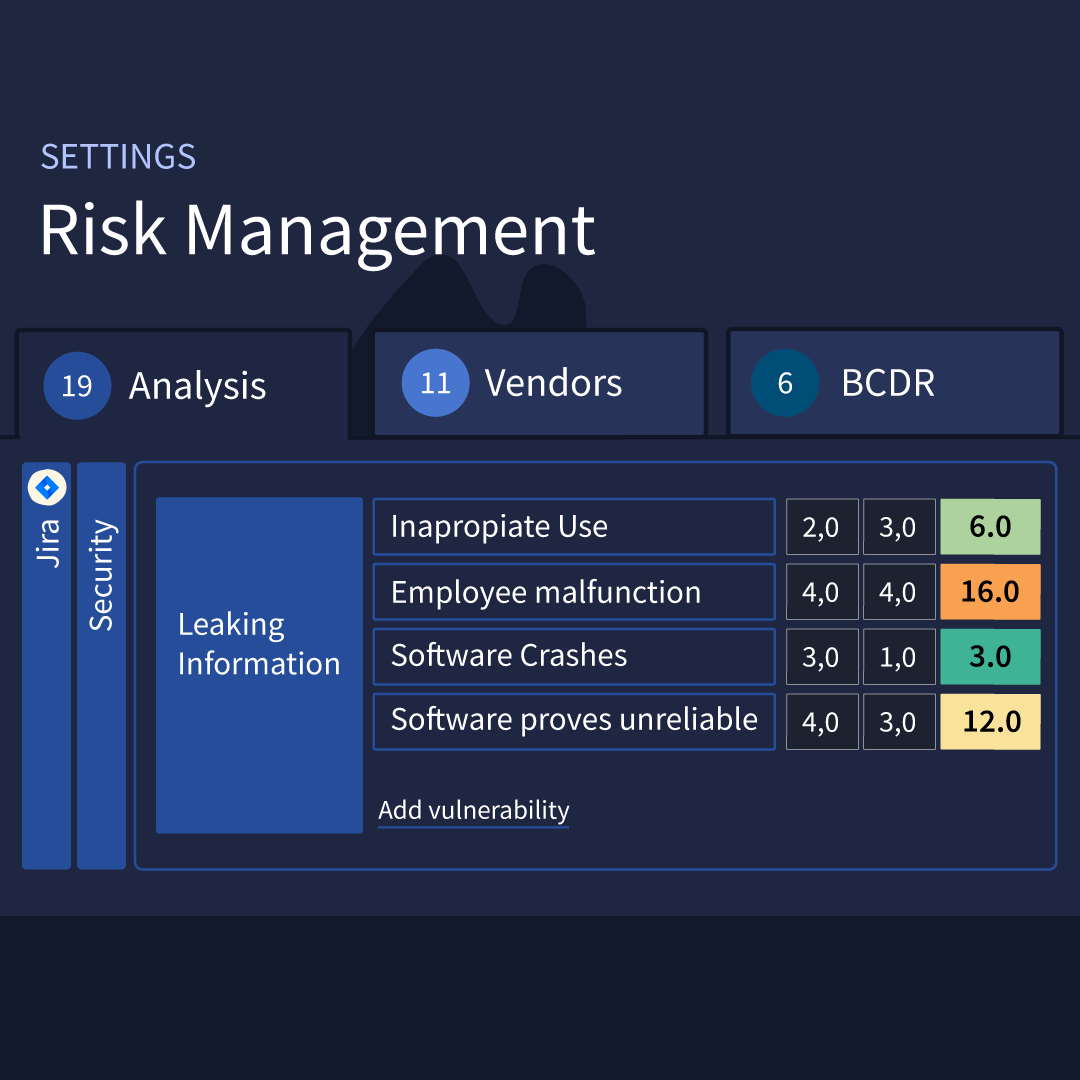Click the 2,0 value for Inapropiate Use
This screenshot has width=1080, height=1080.
pos(822,527)
